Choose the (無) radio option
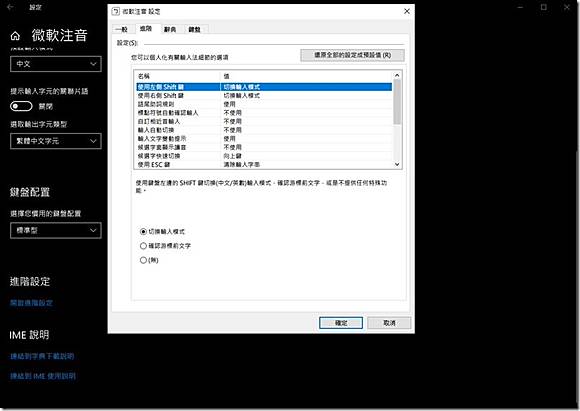This screenshot has height=411, width=580. 144,260
